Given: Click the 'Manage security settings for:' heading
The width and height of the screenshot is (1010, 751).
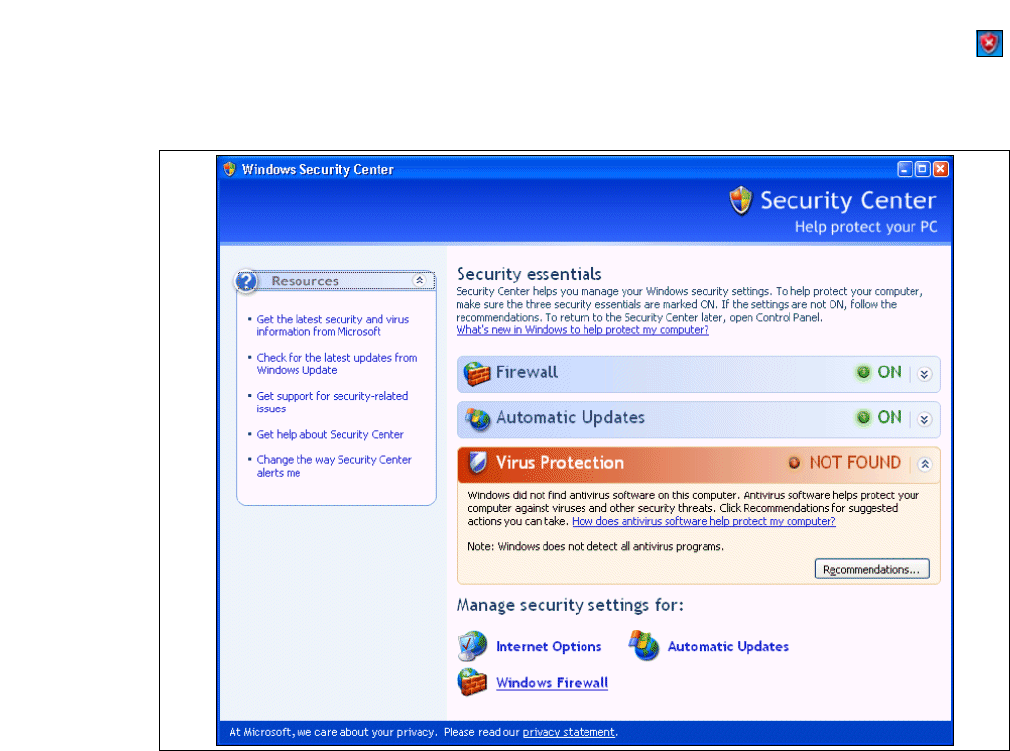Looking at the screenshot, I should (x=570, y=605).
